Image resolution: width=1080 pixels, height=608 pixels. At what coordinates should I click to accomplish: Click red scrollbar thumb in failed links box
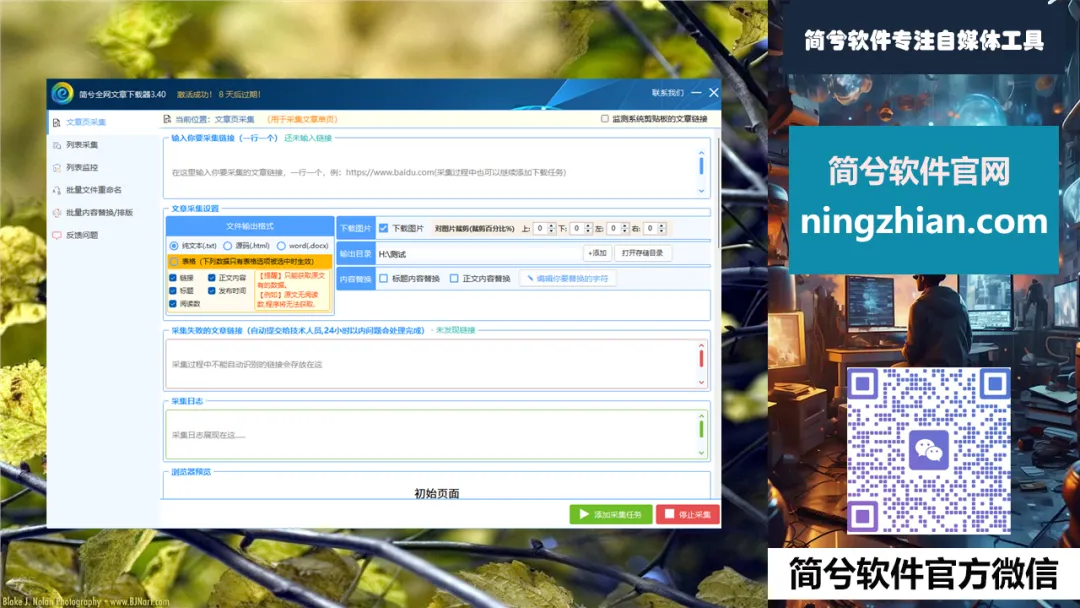[x=701, y=359]
